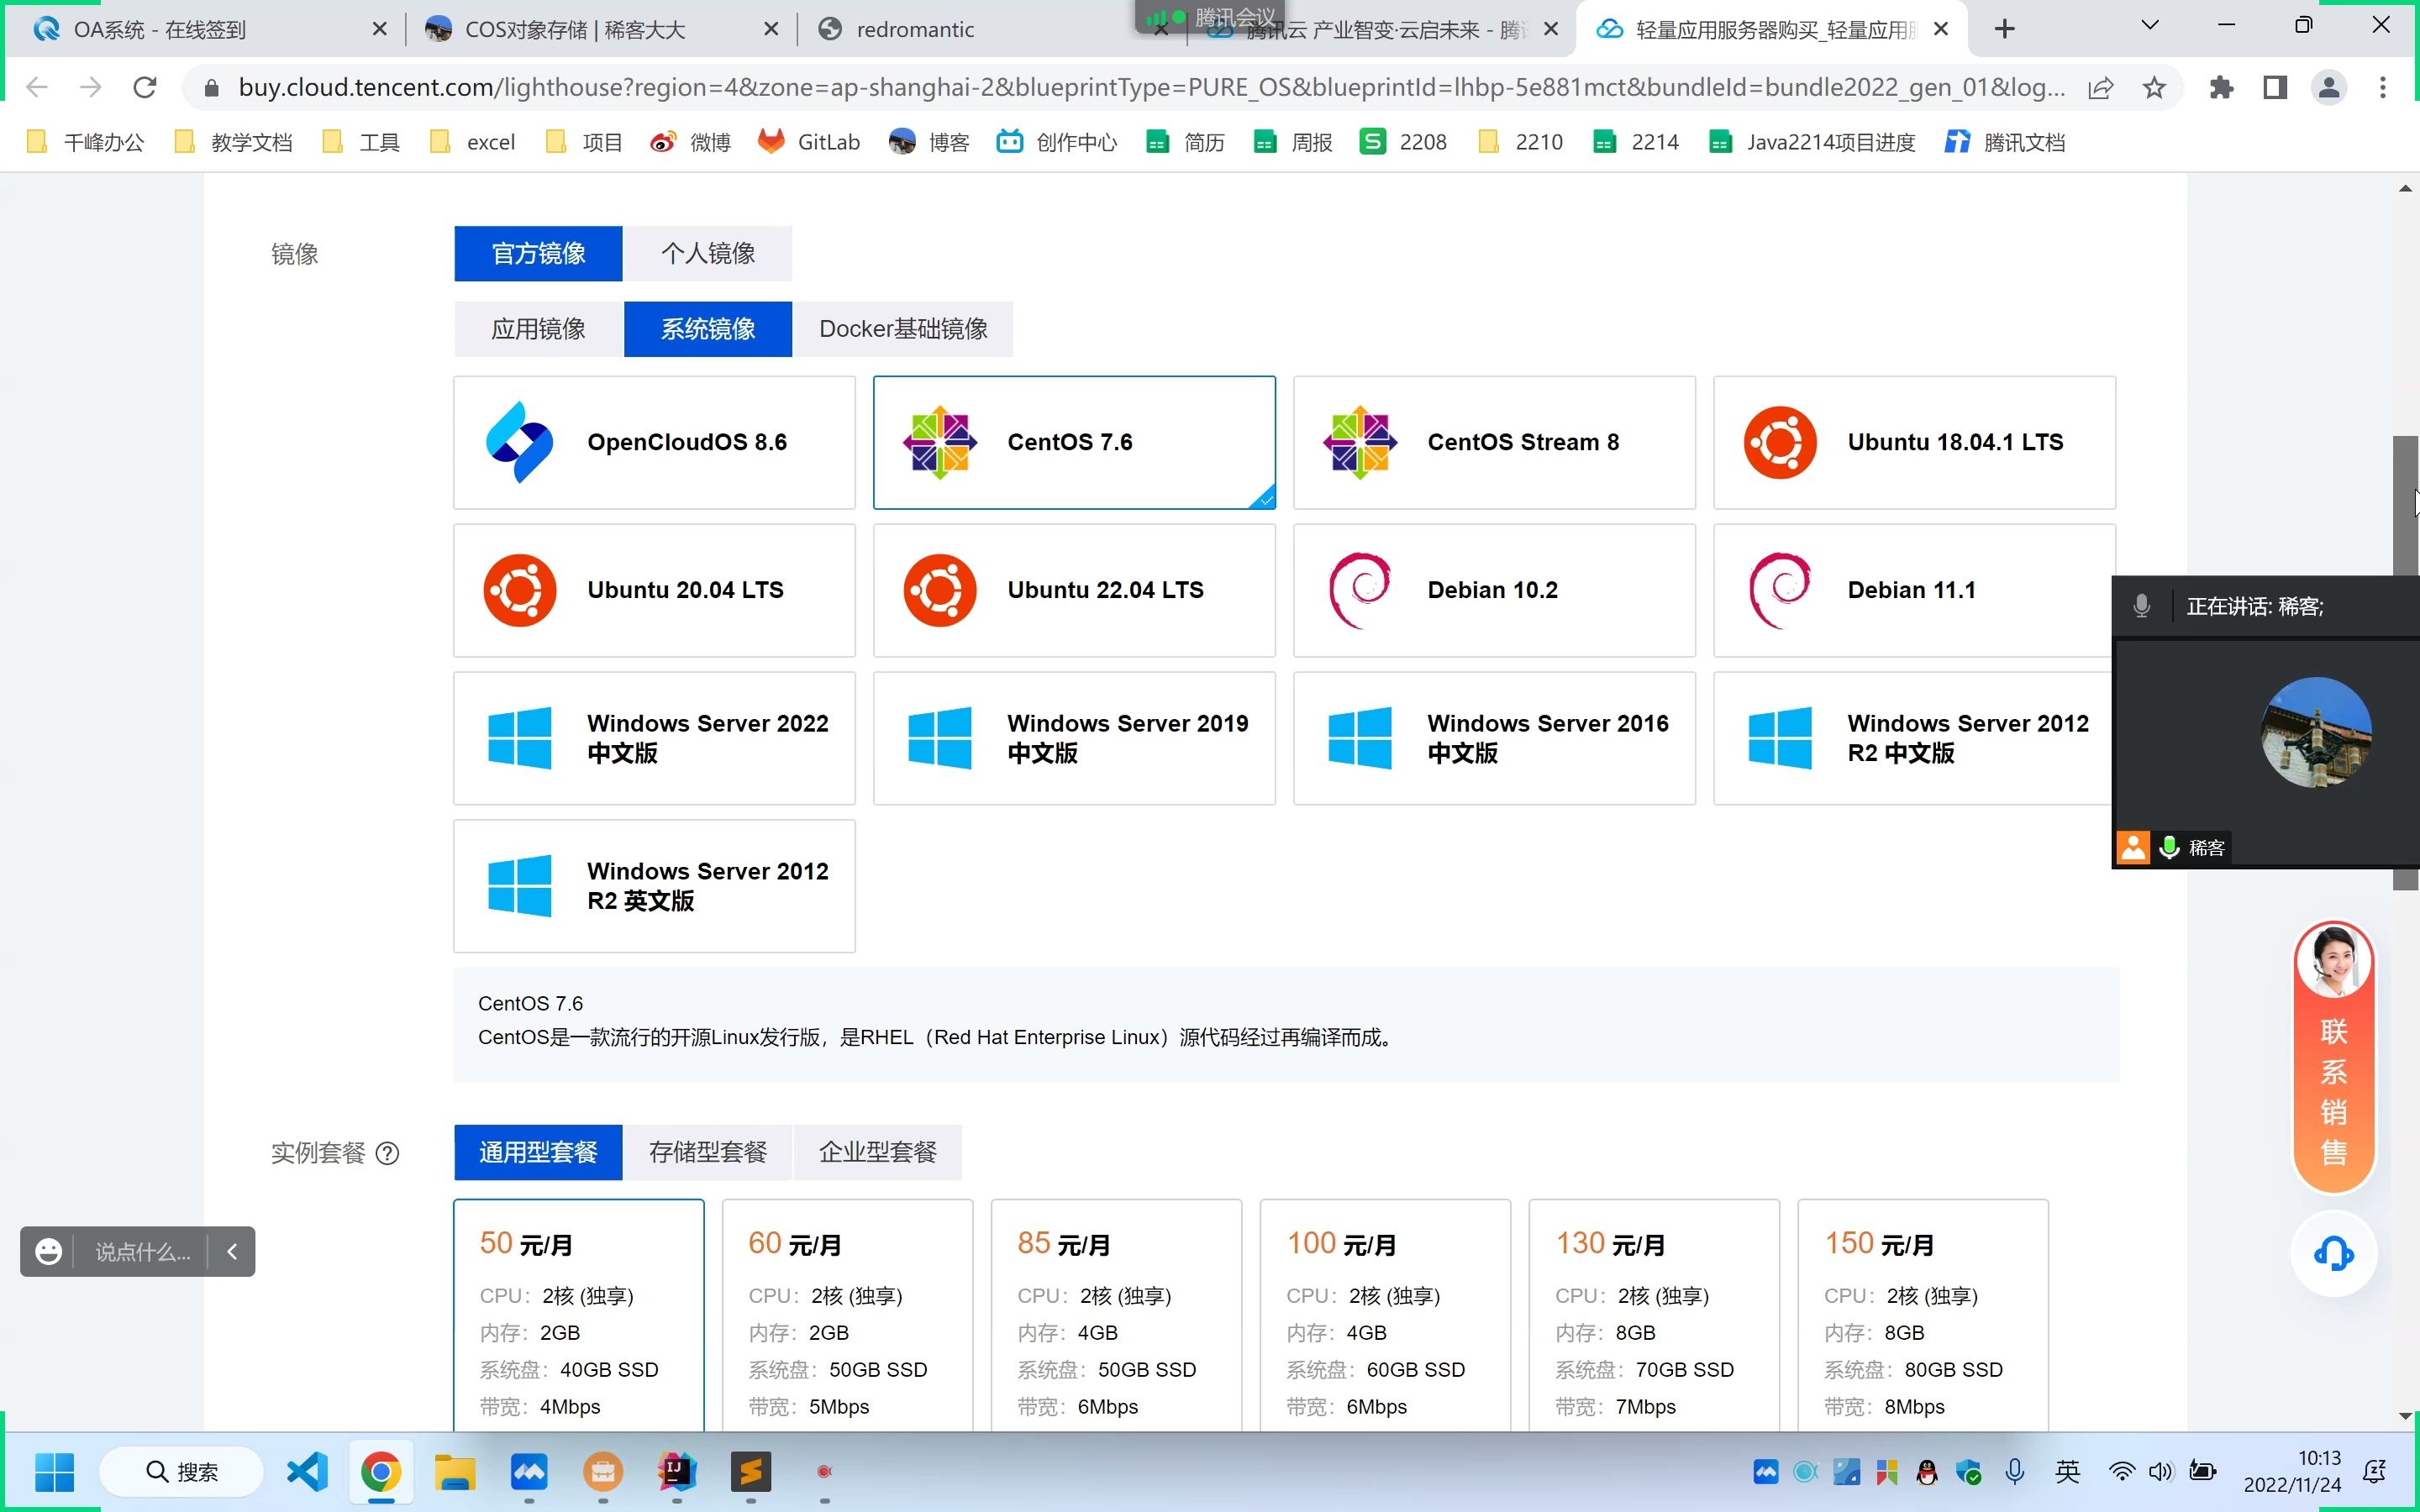
Task: Click the emoji icon in chat bar
Action: (48, 1251)
